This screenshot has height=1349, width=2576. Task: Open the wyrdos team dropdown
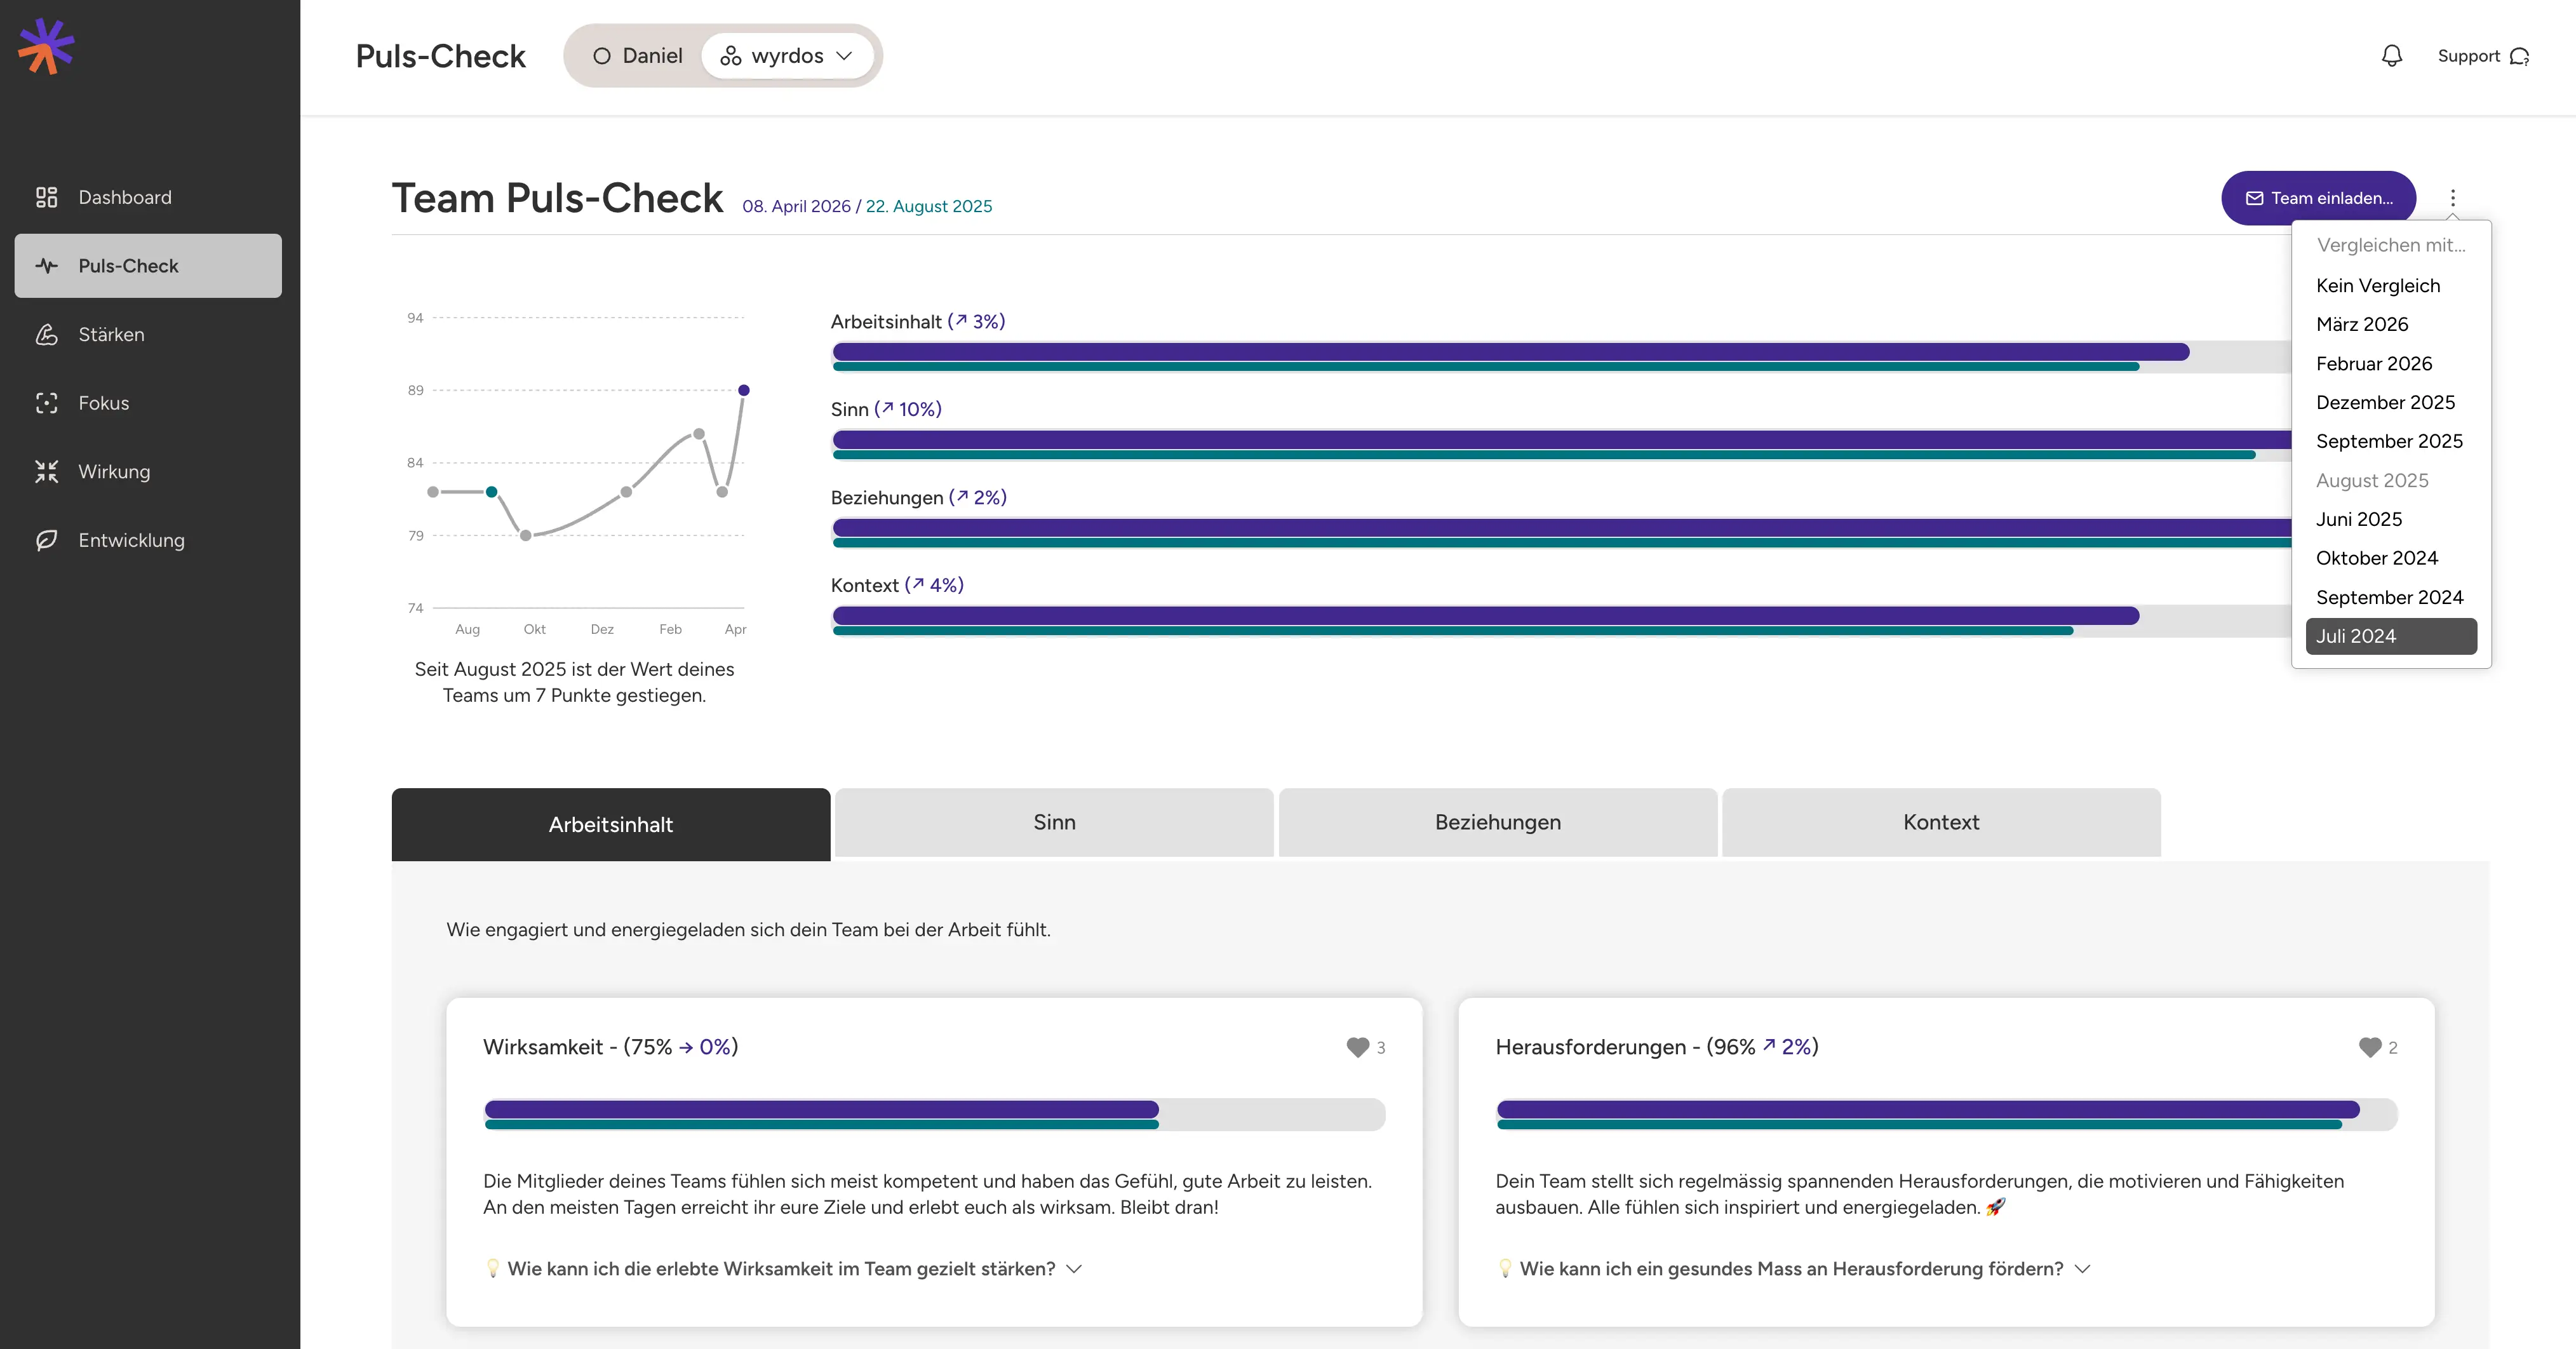tap(787, 56)
